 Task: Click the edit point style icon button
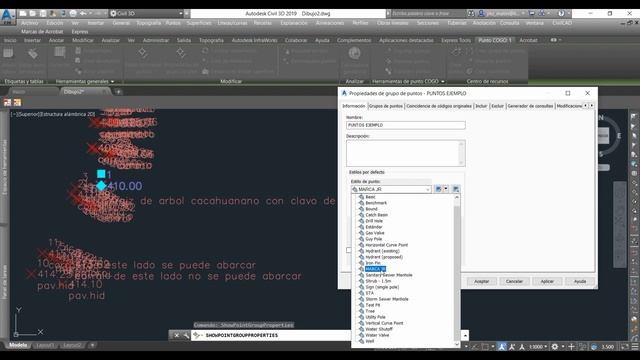click(x=438, y=189)
